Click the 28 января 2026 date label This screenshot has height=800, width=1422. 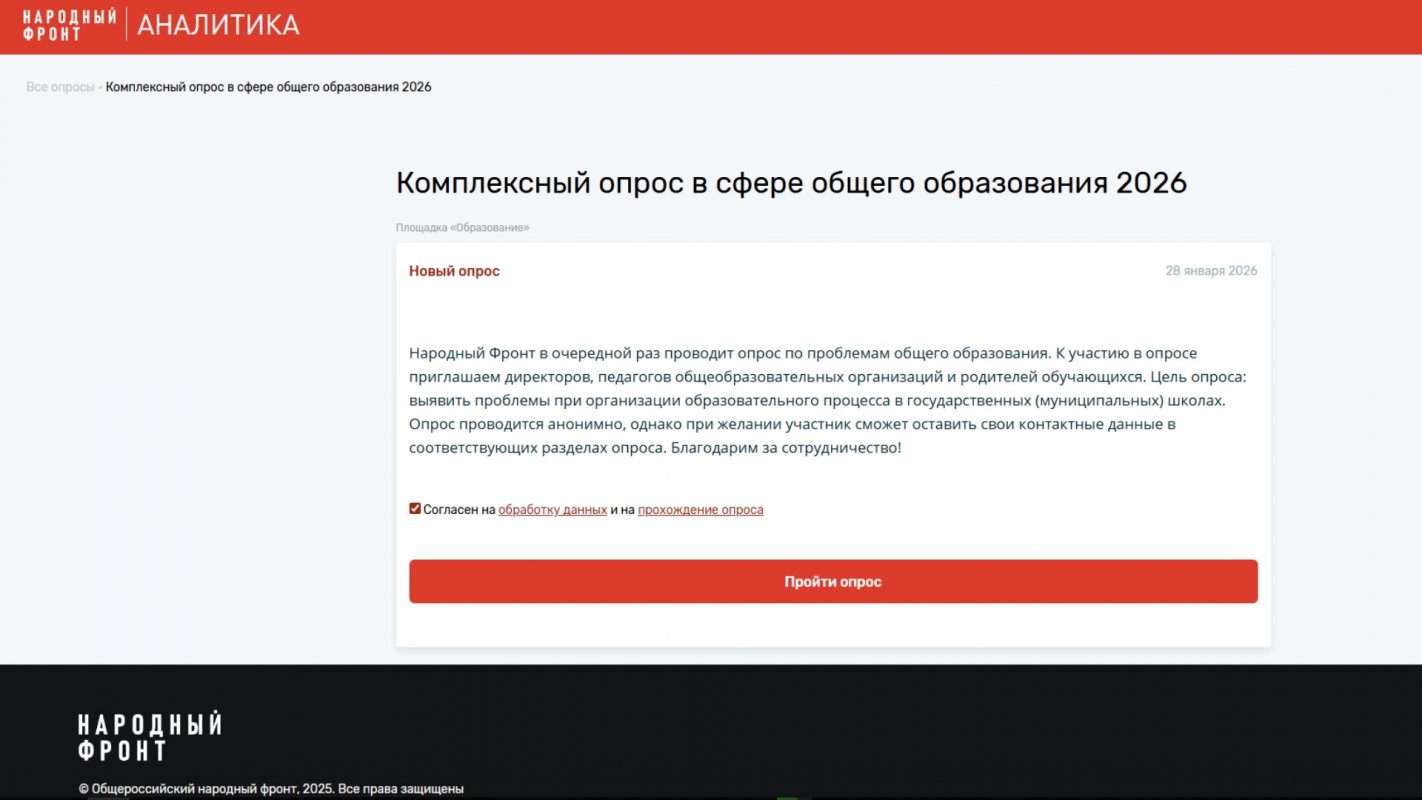point(1211,270)
